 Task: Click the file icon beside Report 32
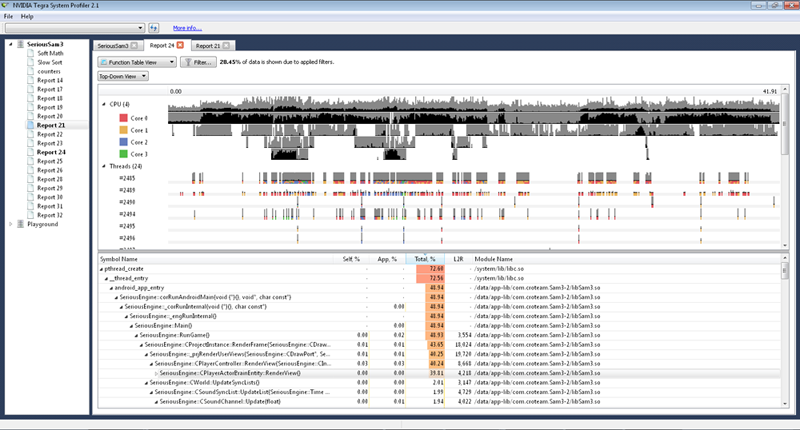point(31,215)
